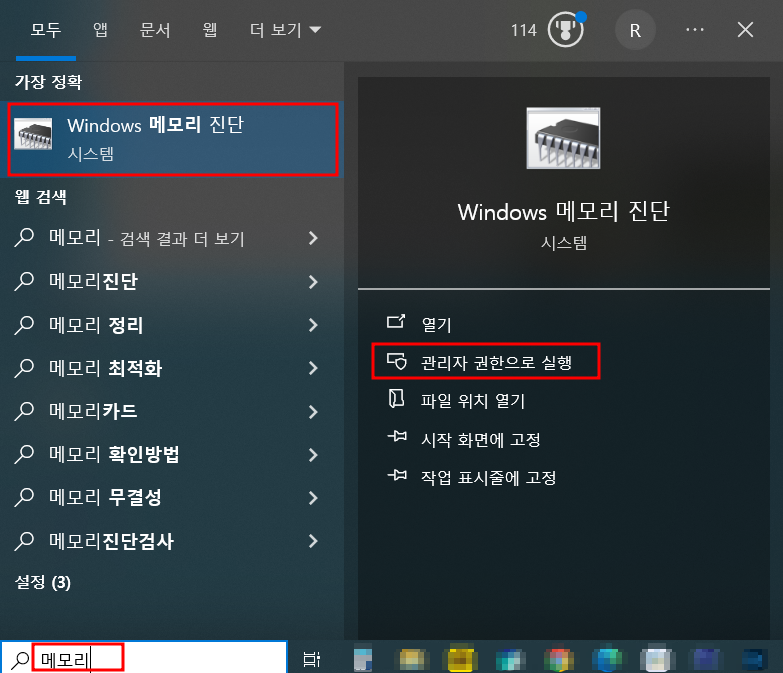Click the pin icon for 작업 표시줄에 고정
Image resolution: width=783 pixels, height=673 pixels.
397,475
